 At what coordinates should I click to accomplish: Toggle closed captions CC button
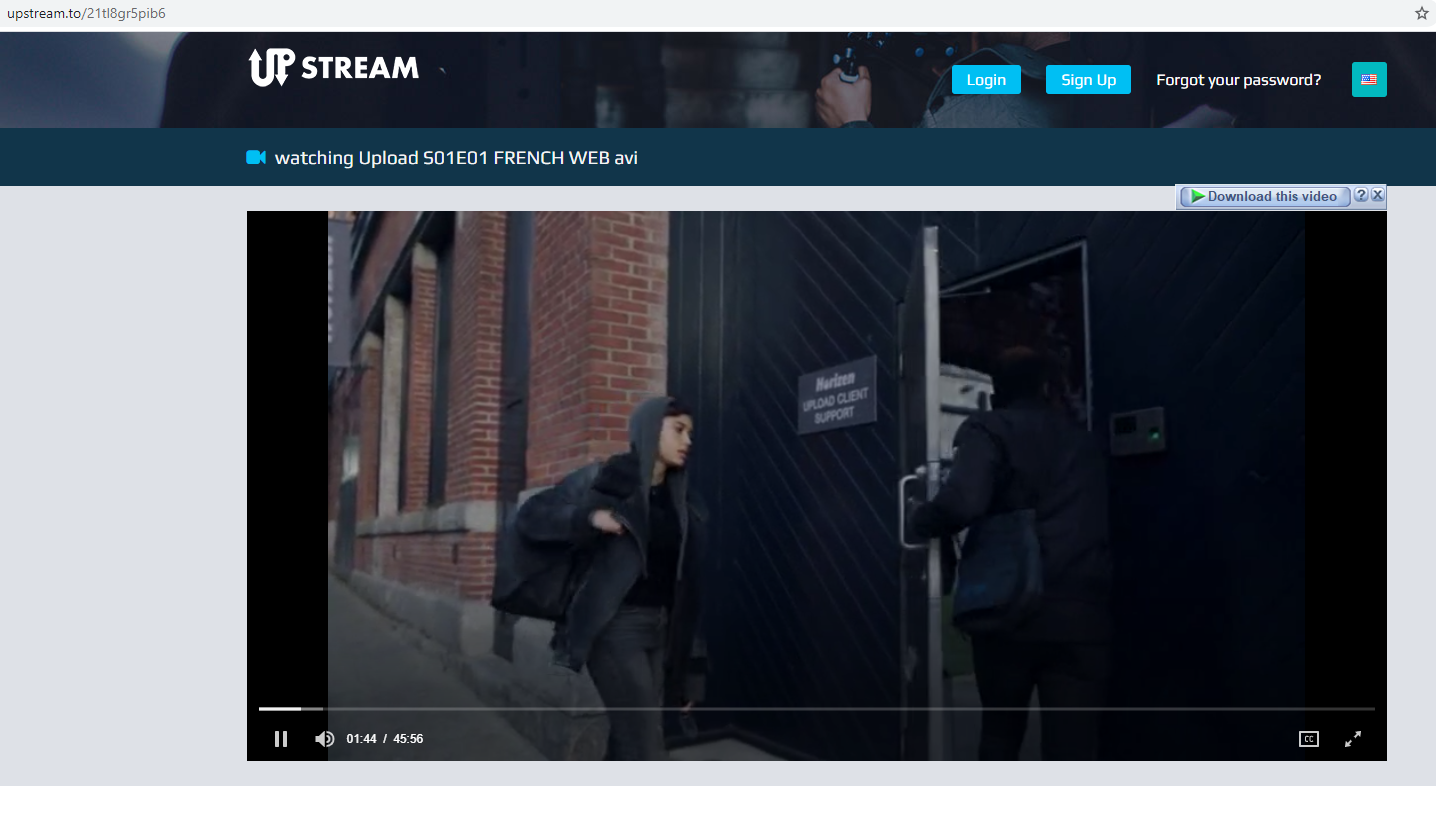pos(1308,739)
